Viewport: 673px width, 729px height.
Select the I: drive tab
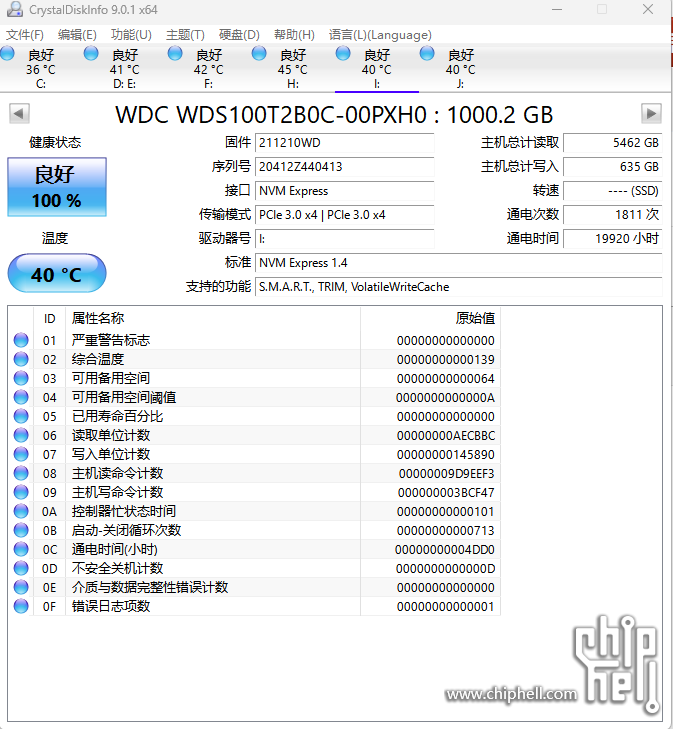(377, 68)
